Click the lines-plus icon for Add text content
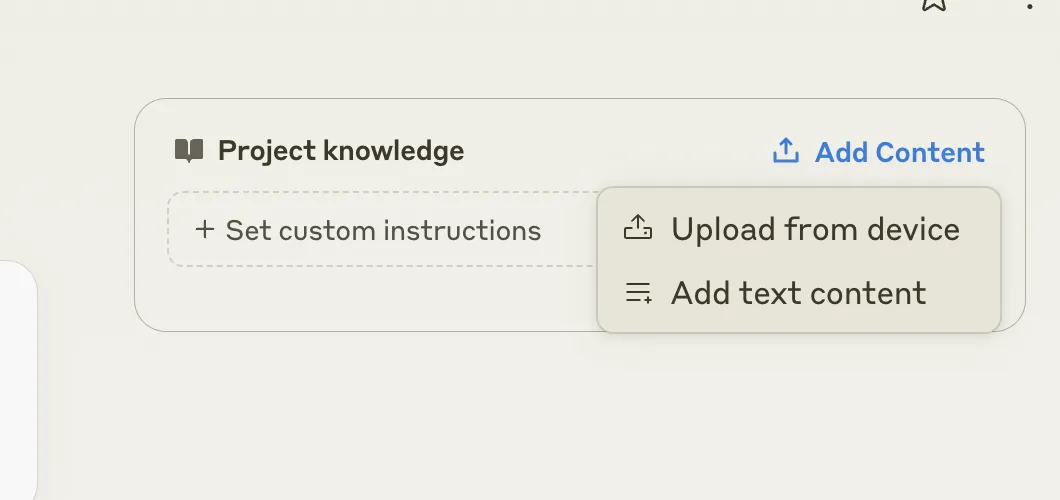1060x500 pixels. click(x=638, y=293)
